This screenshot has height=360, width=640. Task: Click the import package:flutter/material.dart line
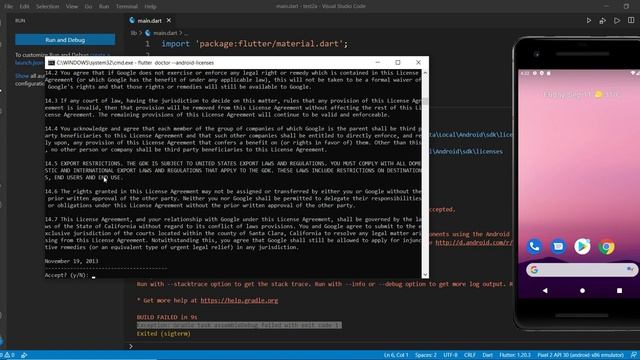(x=255, y=44)
